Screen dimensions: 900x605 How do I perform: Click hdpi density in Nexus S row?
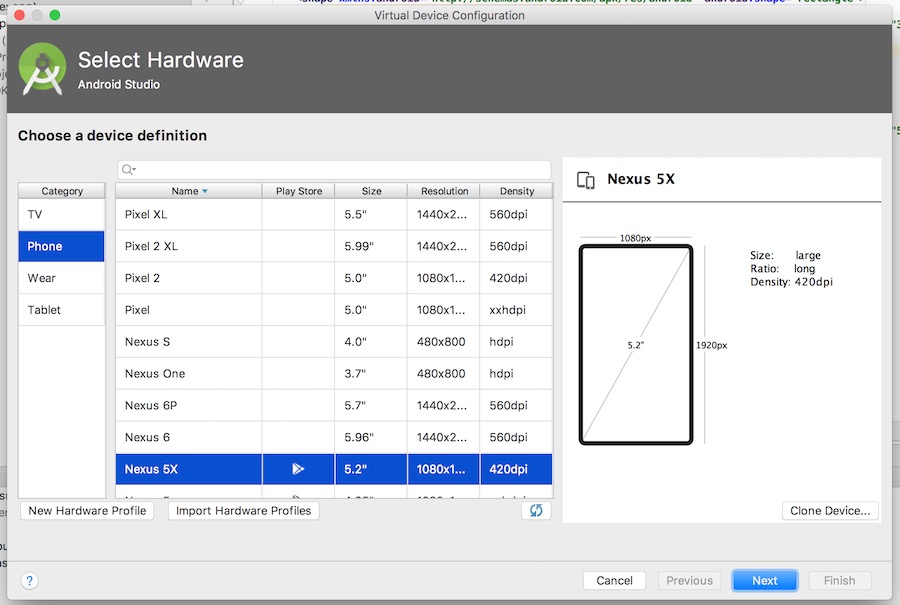click(x=516, y=342)
